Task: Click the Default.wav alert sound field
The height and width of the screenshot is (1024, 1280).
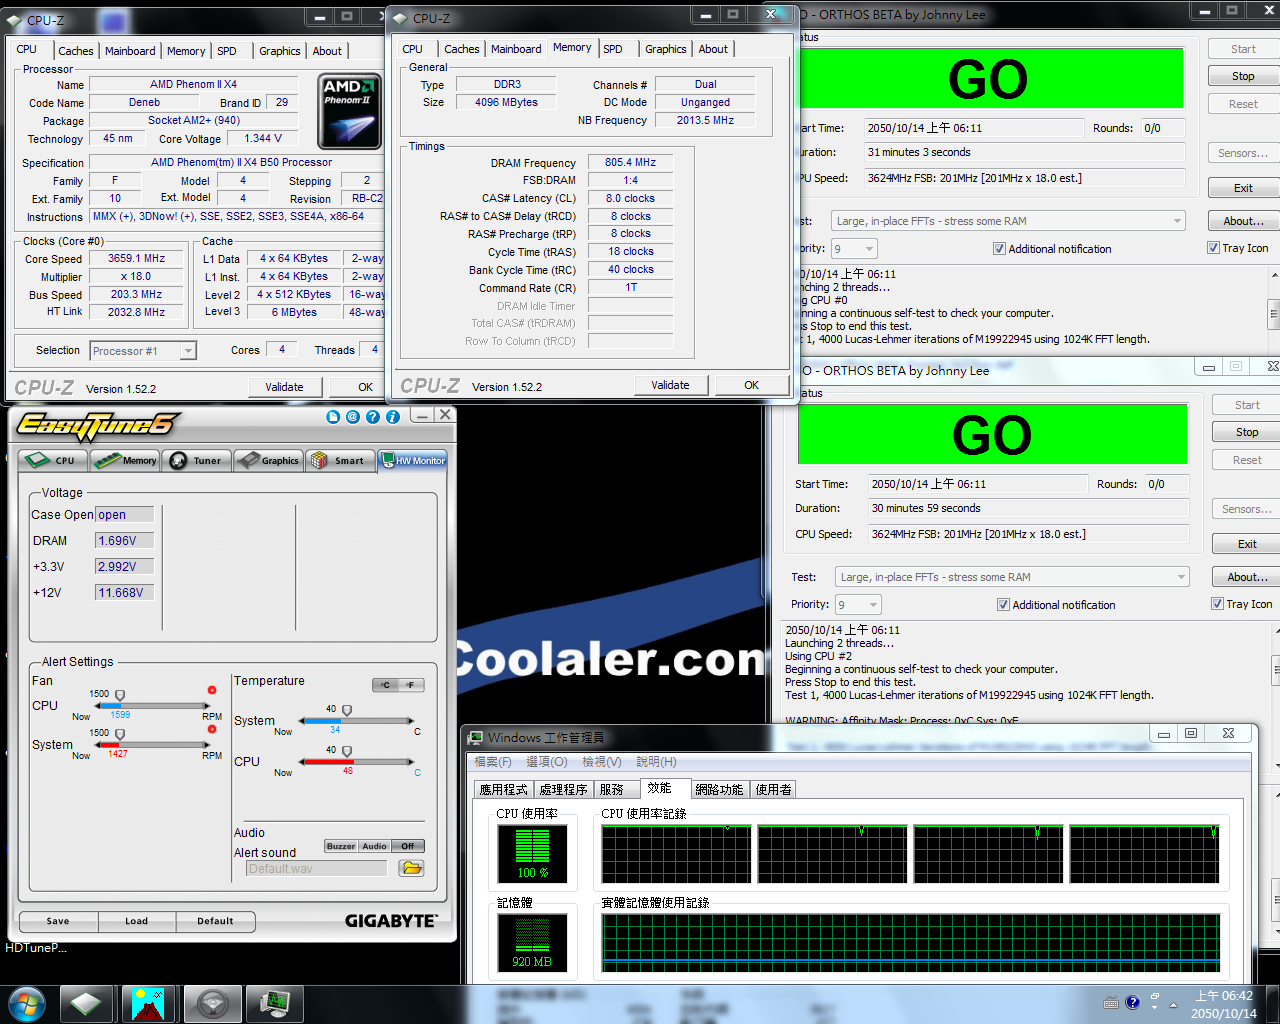Action: [317, 869]
